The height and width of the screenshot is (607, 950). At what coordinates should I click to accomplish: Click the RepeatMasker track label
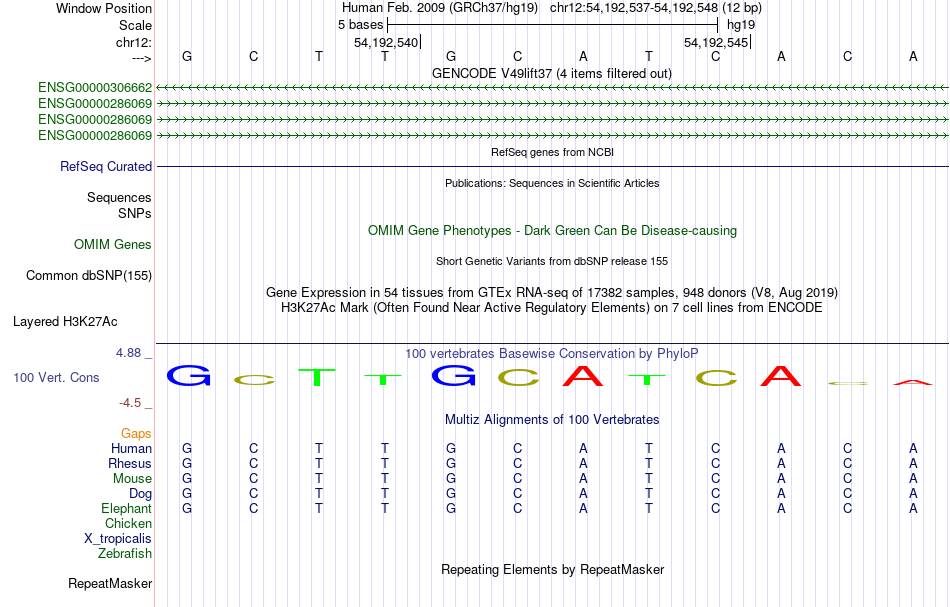tap(110, 583)
